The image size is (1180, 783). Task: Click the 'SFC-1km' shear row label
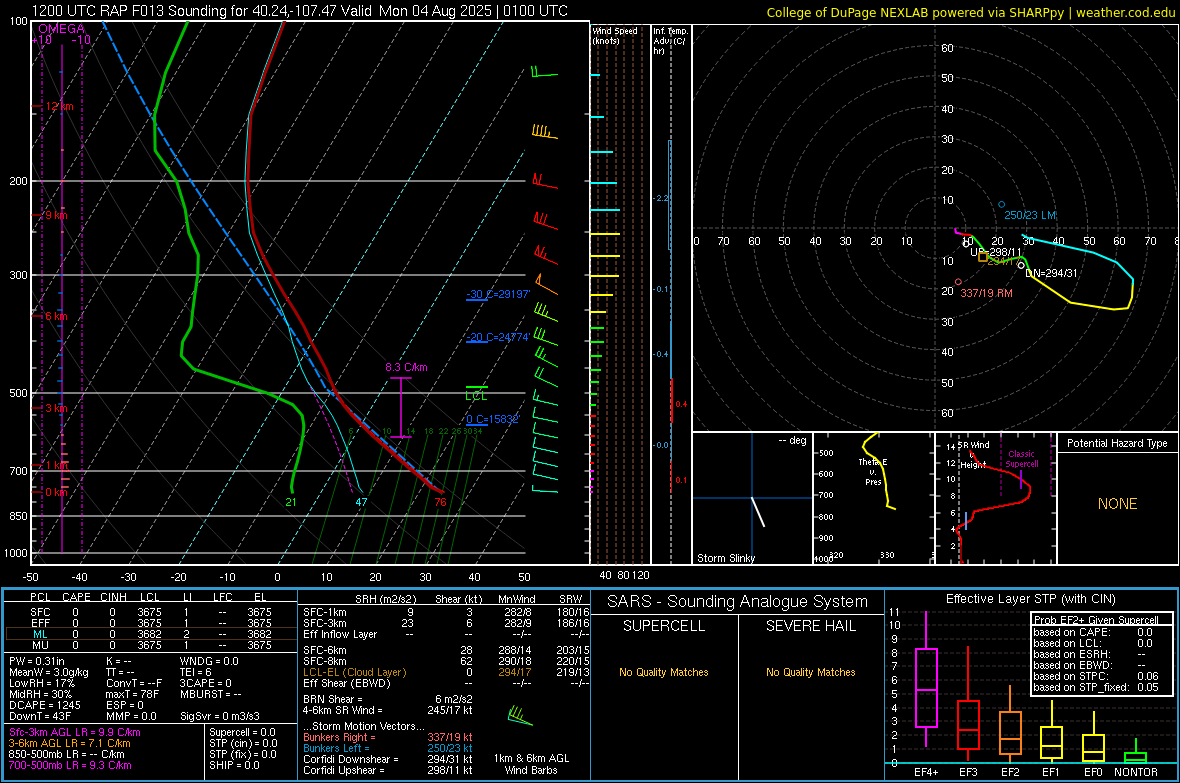tap(324, 612)
